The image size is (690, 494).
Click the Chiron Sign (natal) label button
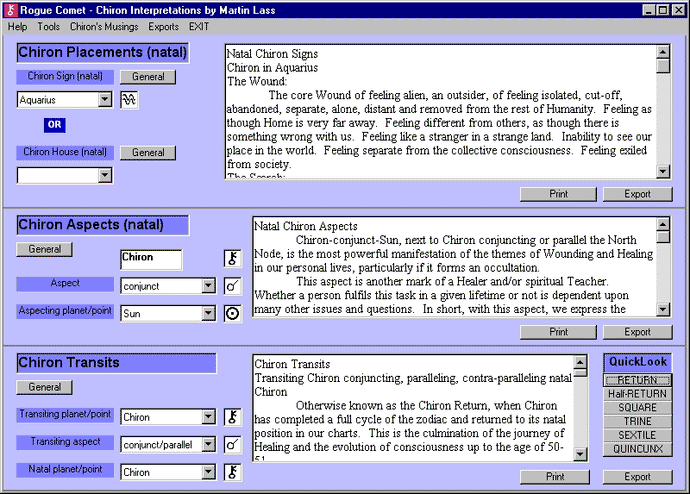65,77
